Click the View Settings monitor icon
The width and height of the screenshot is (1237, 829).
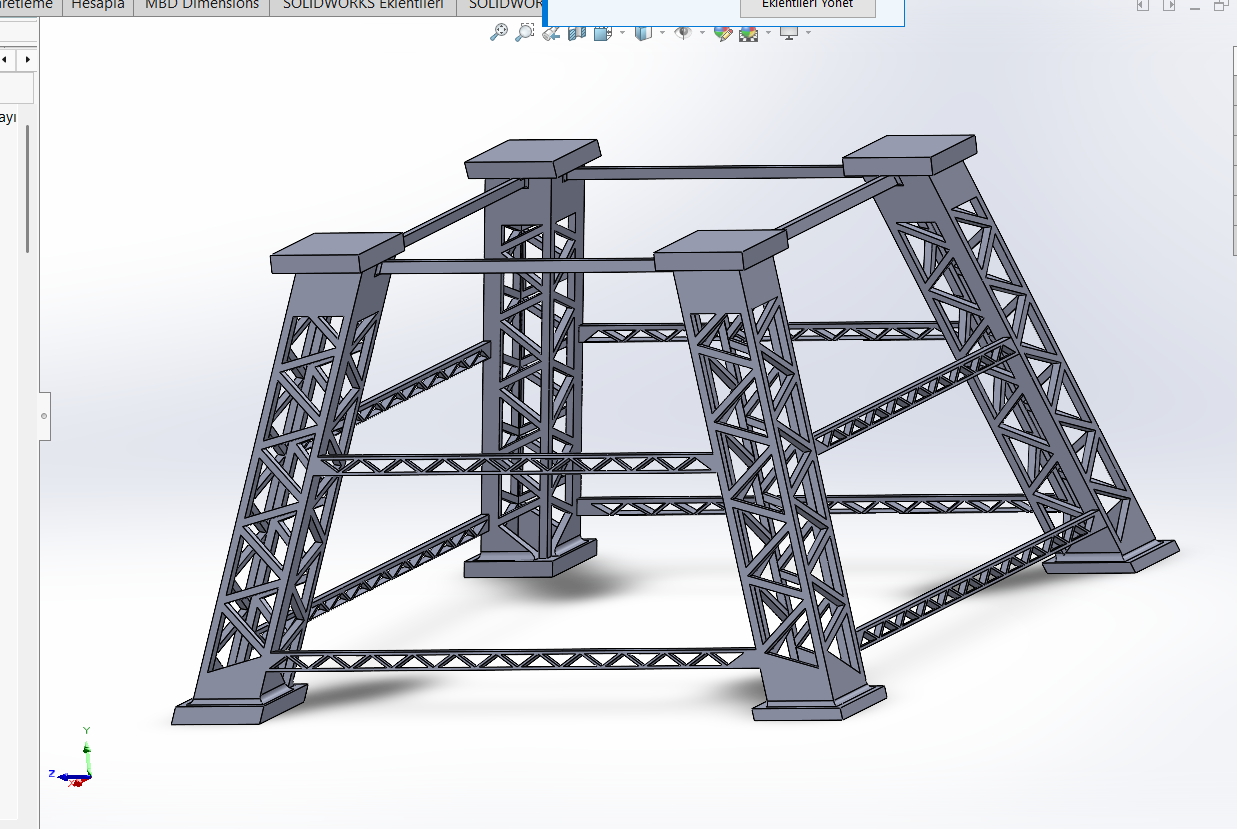tap(789, 33)
